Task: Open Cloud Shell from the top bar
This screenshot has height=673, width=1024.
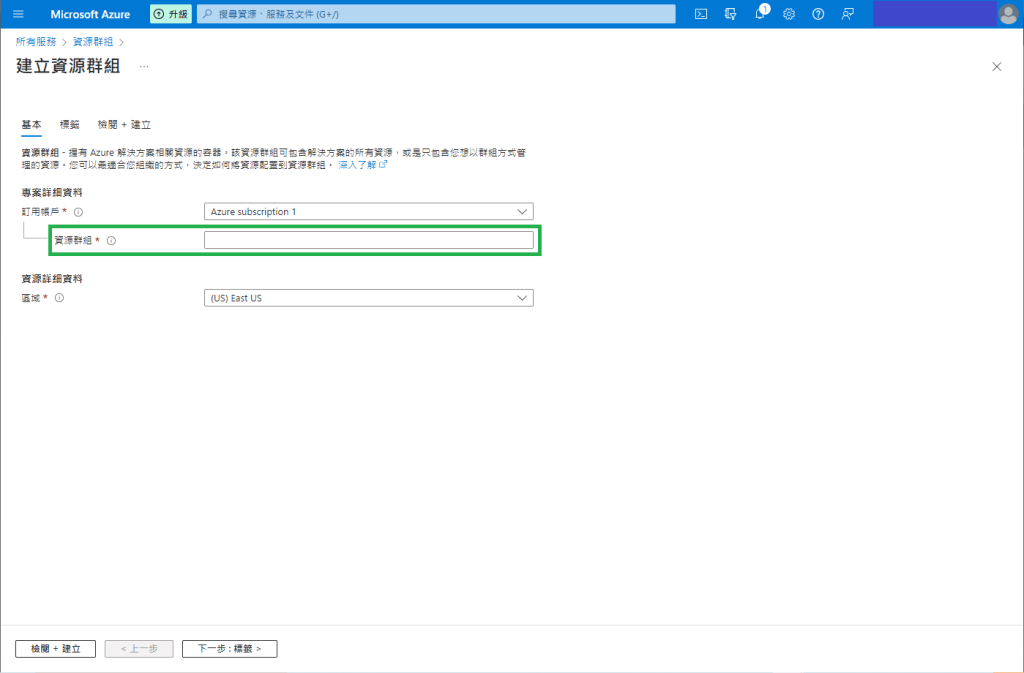Action: [x=702, y=14]
